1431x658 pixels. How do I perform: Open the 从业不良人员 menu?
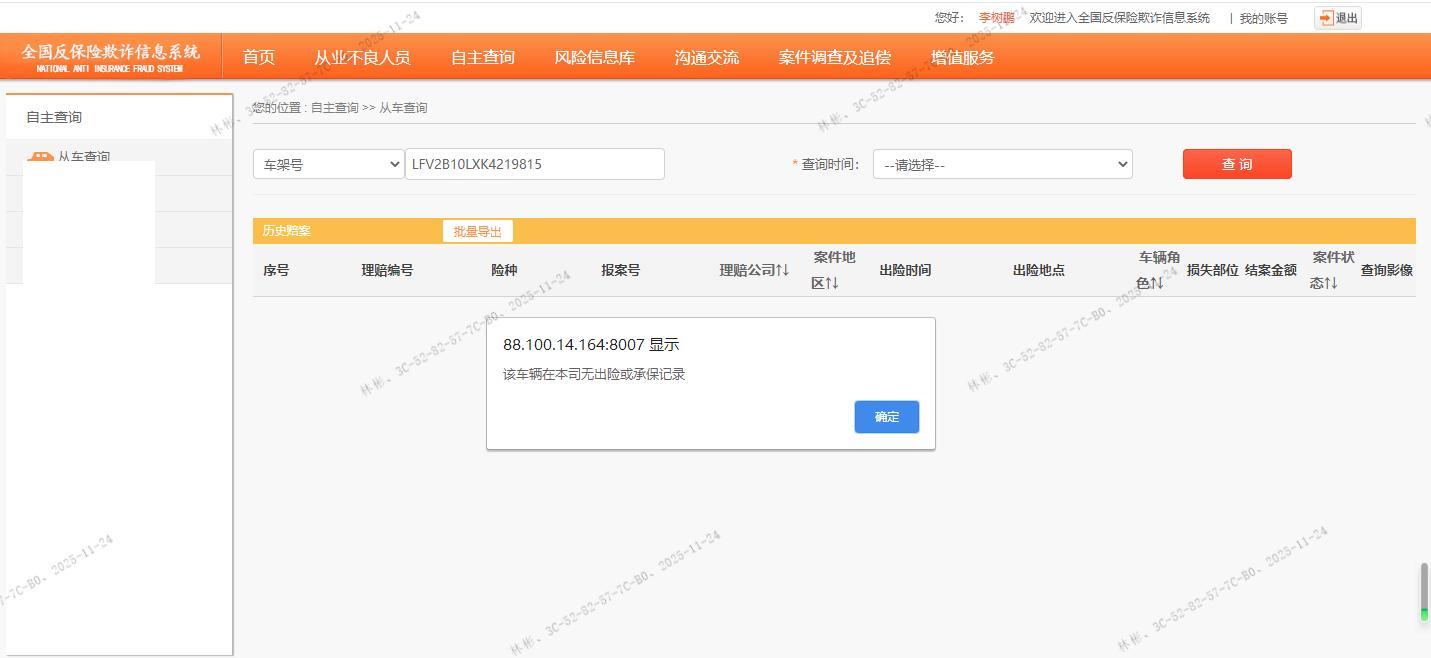(362, 57)
